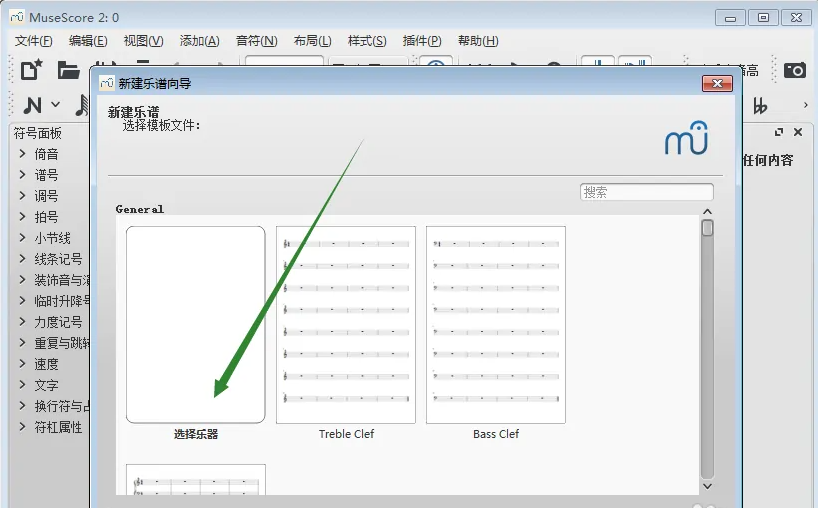818x508 pixels.
Task: Minimize the MuseScore window
Action: pyautogui.click(x=730, y=18)
